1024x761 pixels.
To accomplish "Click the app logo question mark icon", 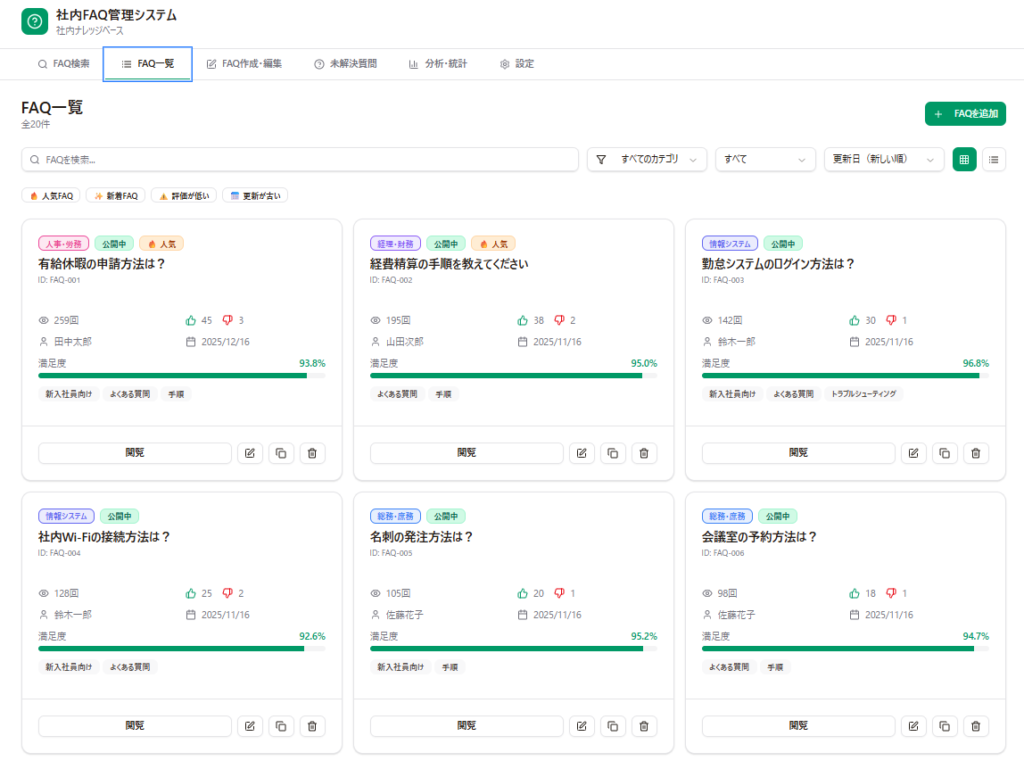I will pos(34,21).
